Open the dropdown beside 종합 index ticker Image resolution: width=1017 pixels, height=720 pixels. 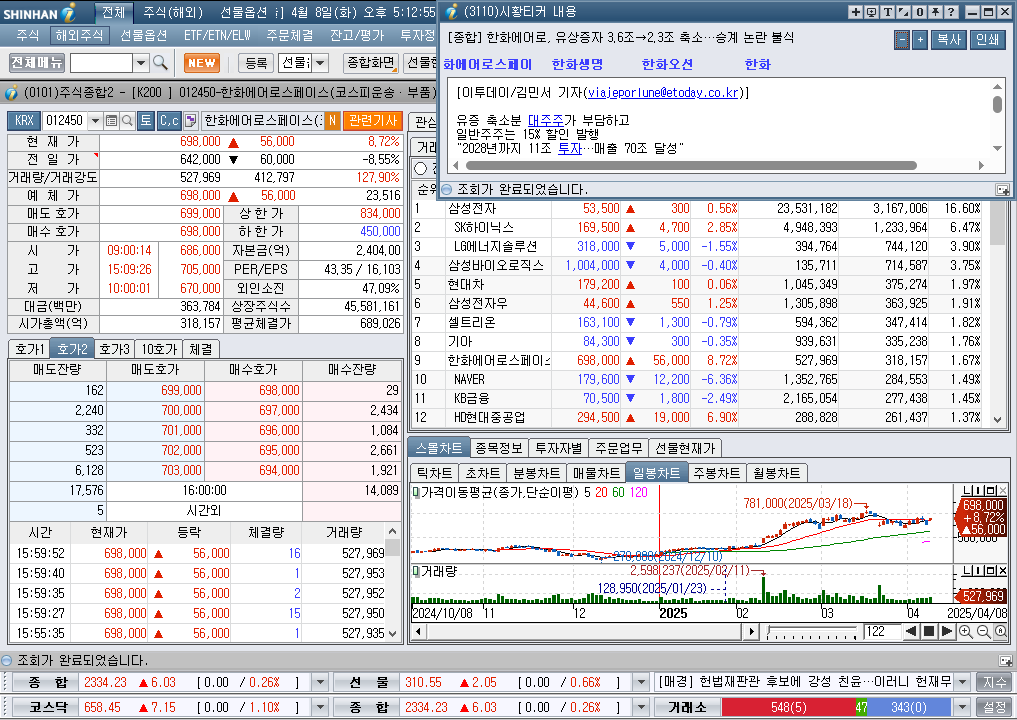tap(320, 682)
